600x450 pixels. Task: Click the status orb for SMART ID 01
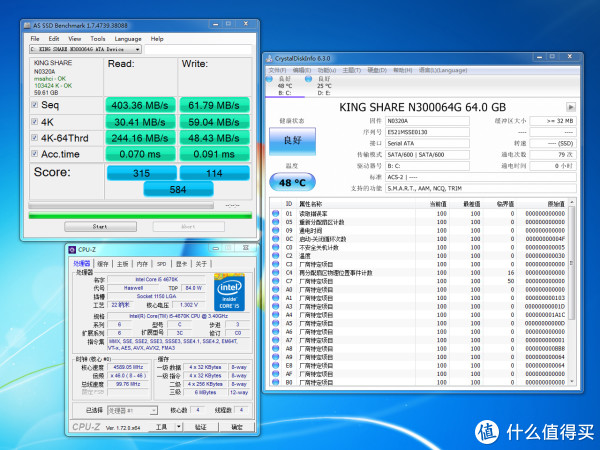click(276, 214)
